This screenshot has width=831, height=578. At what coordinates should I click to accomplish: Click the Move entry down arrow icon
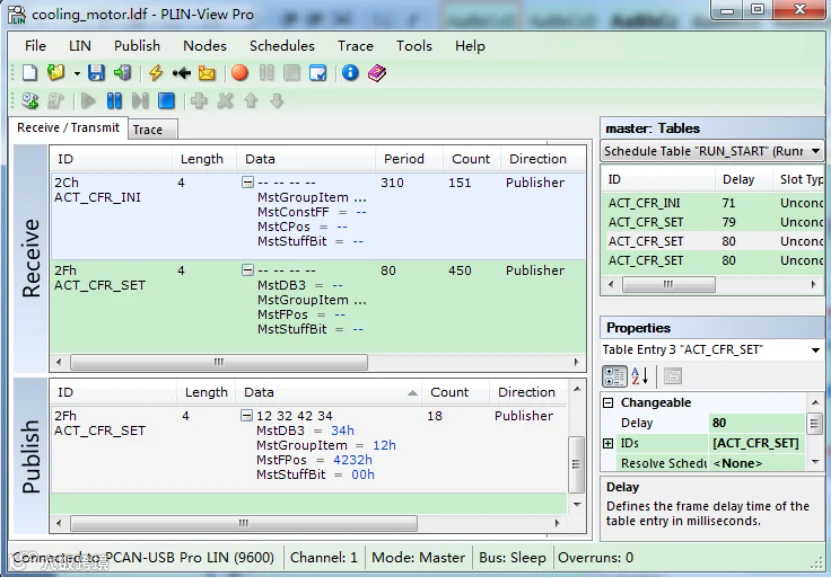coord(277,101)
